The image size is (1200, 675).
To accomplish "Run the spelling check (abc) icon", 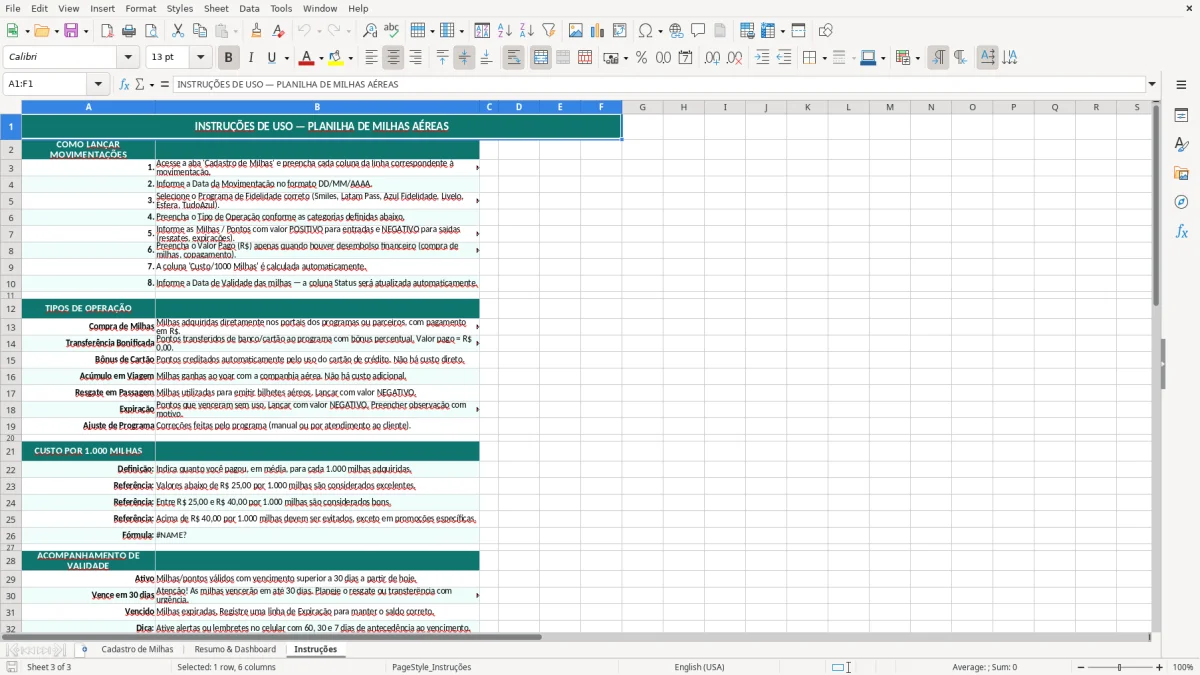I will (x=392, y=31).
